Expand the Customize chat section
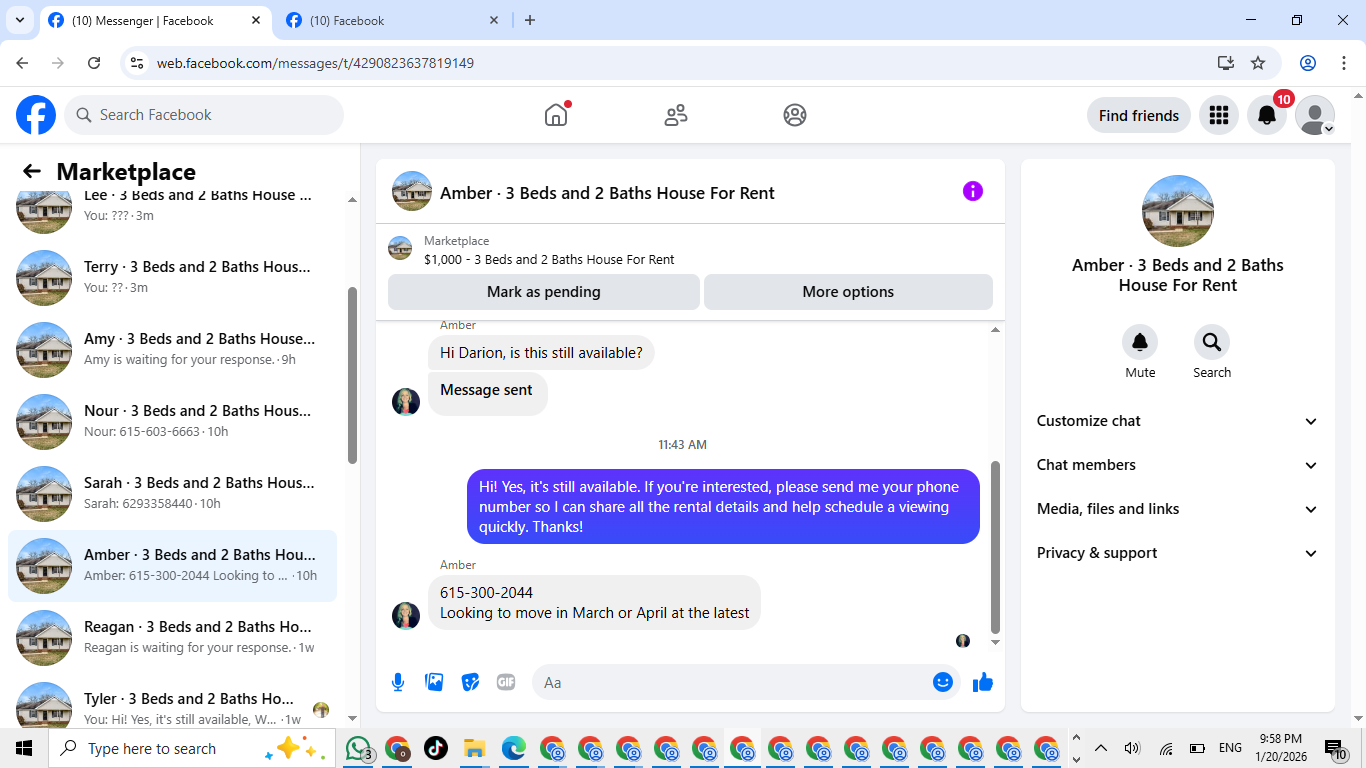1366x768 pixels. 1178,421
